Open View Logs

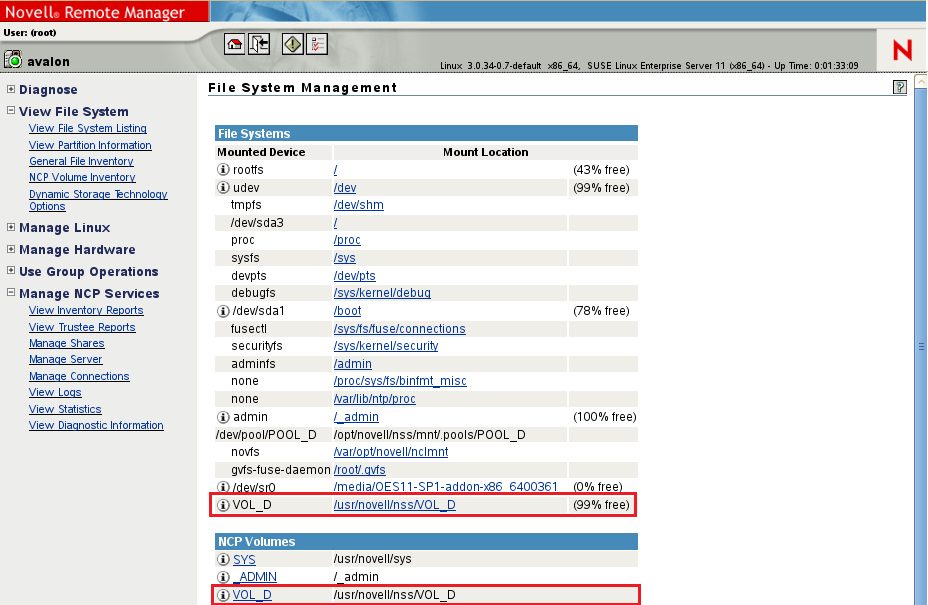point(55,392)
